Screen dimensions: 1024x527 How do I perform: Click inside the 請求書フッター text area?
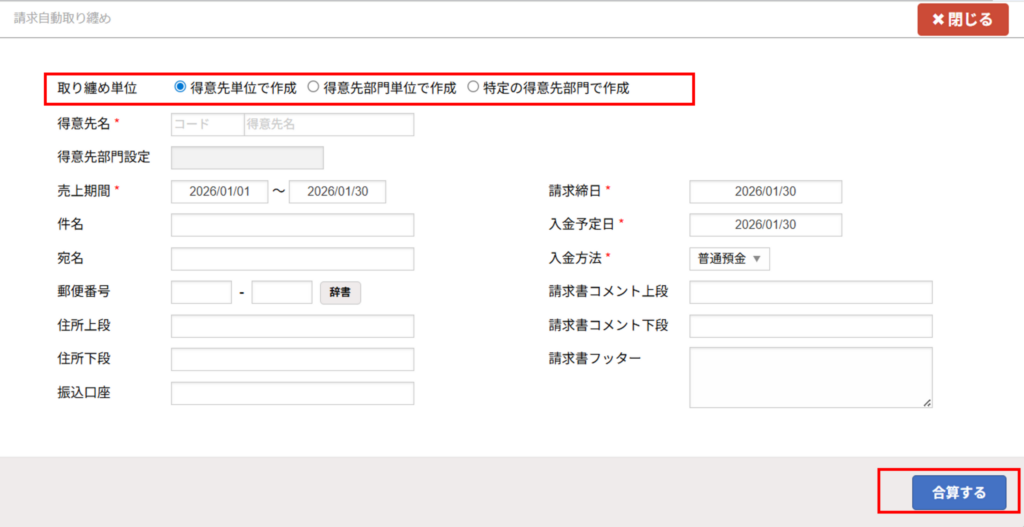tap(810, 377)
